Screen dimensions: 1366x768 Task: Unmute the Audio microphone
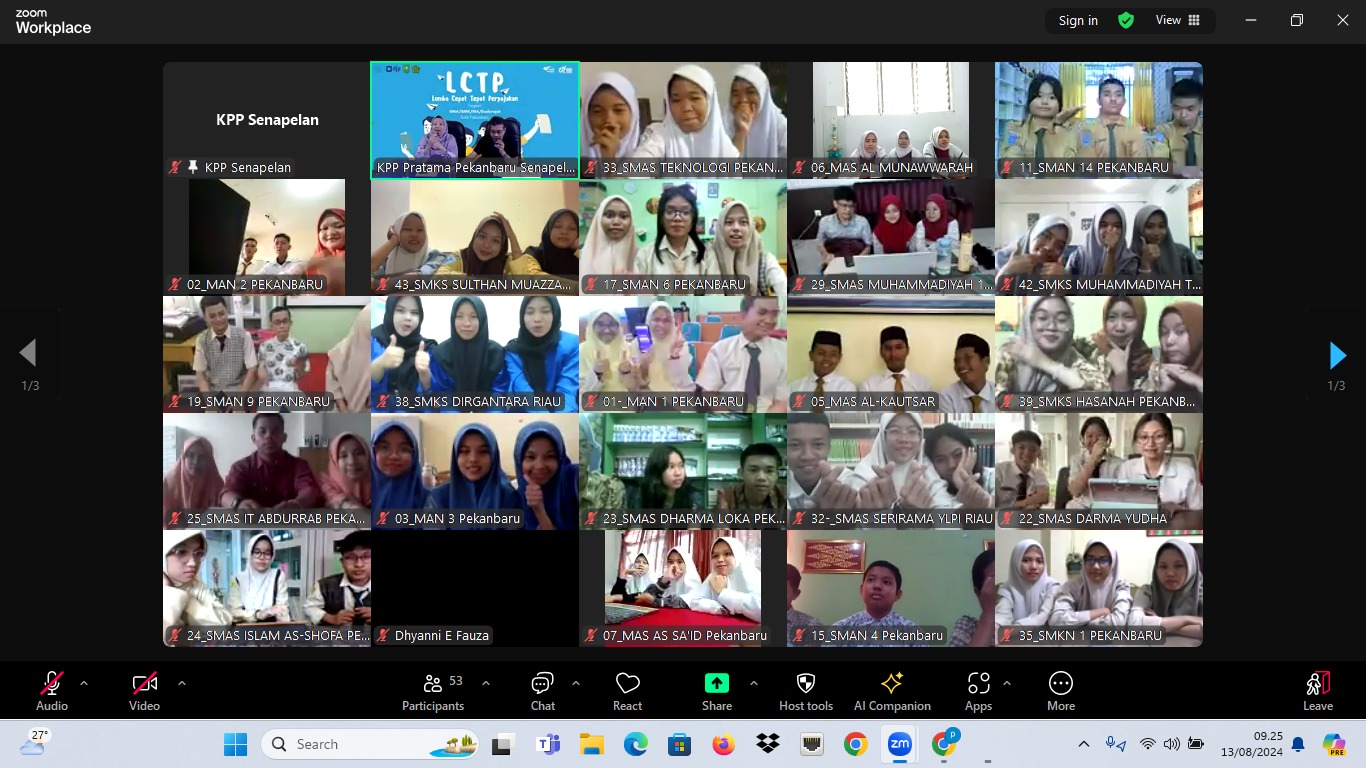point(52,691)
